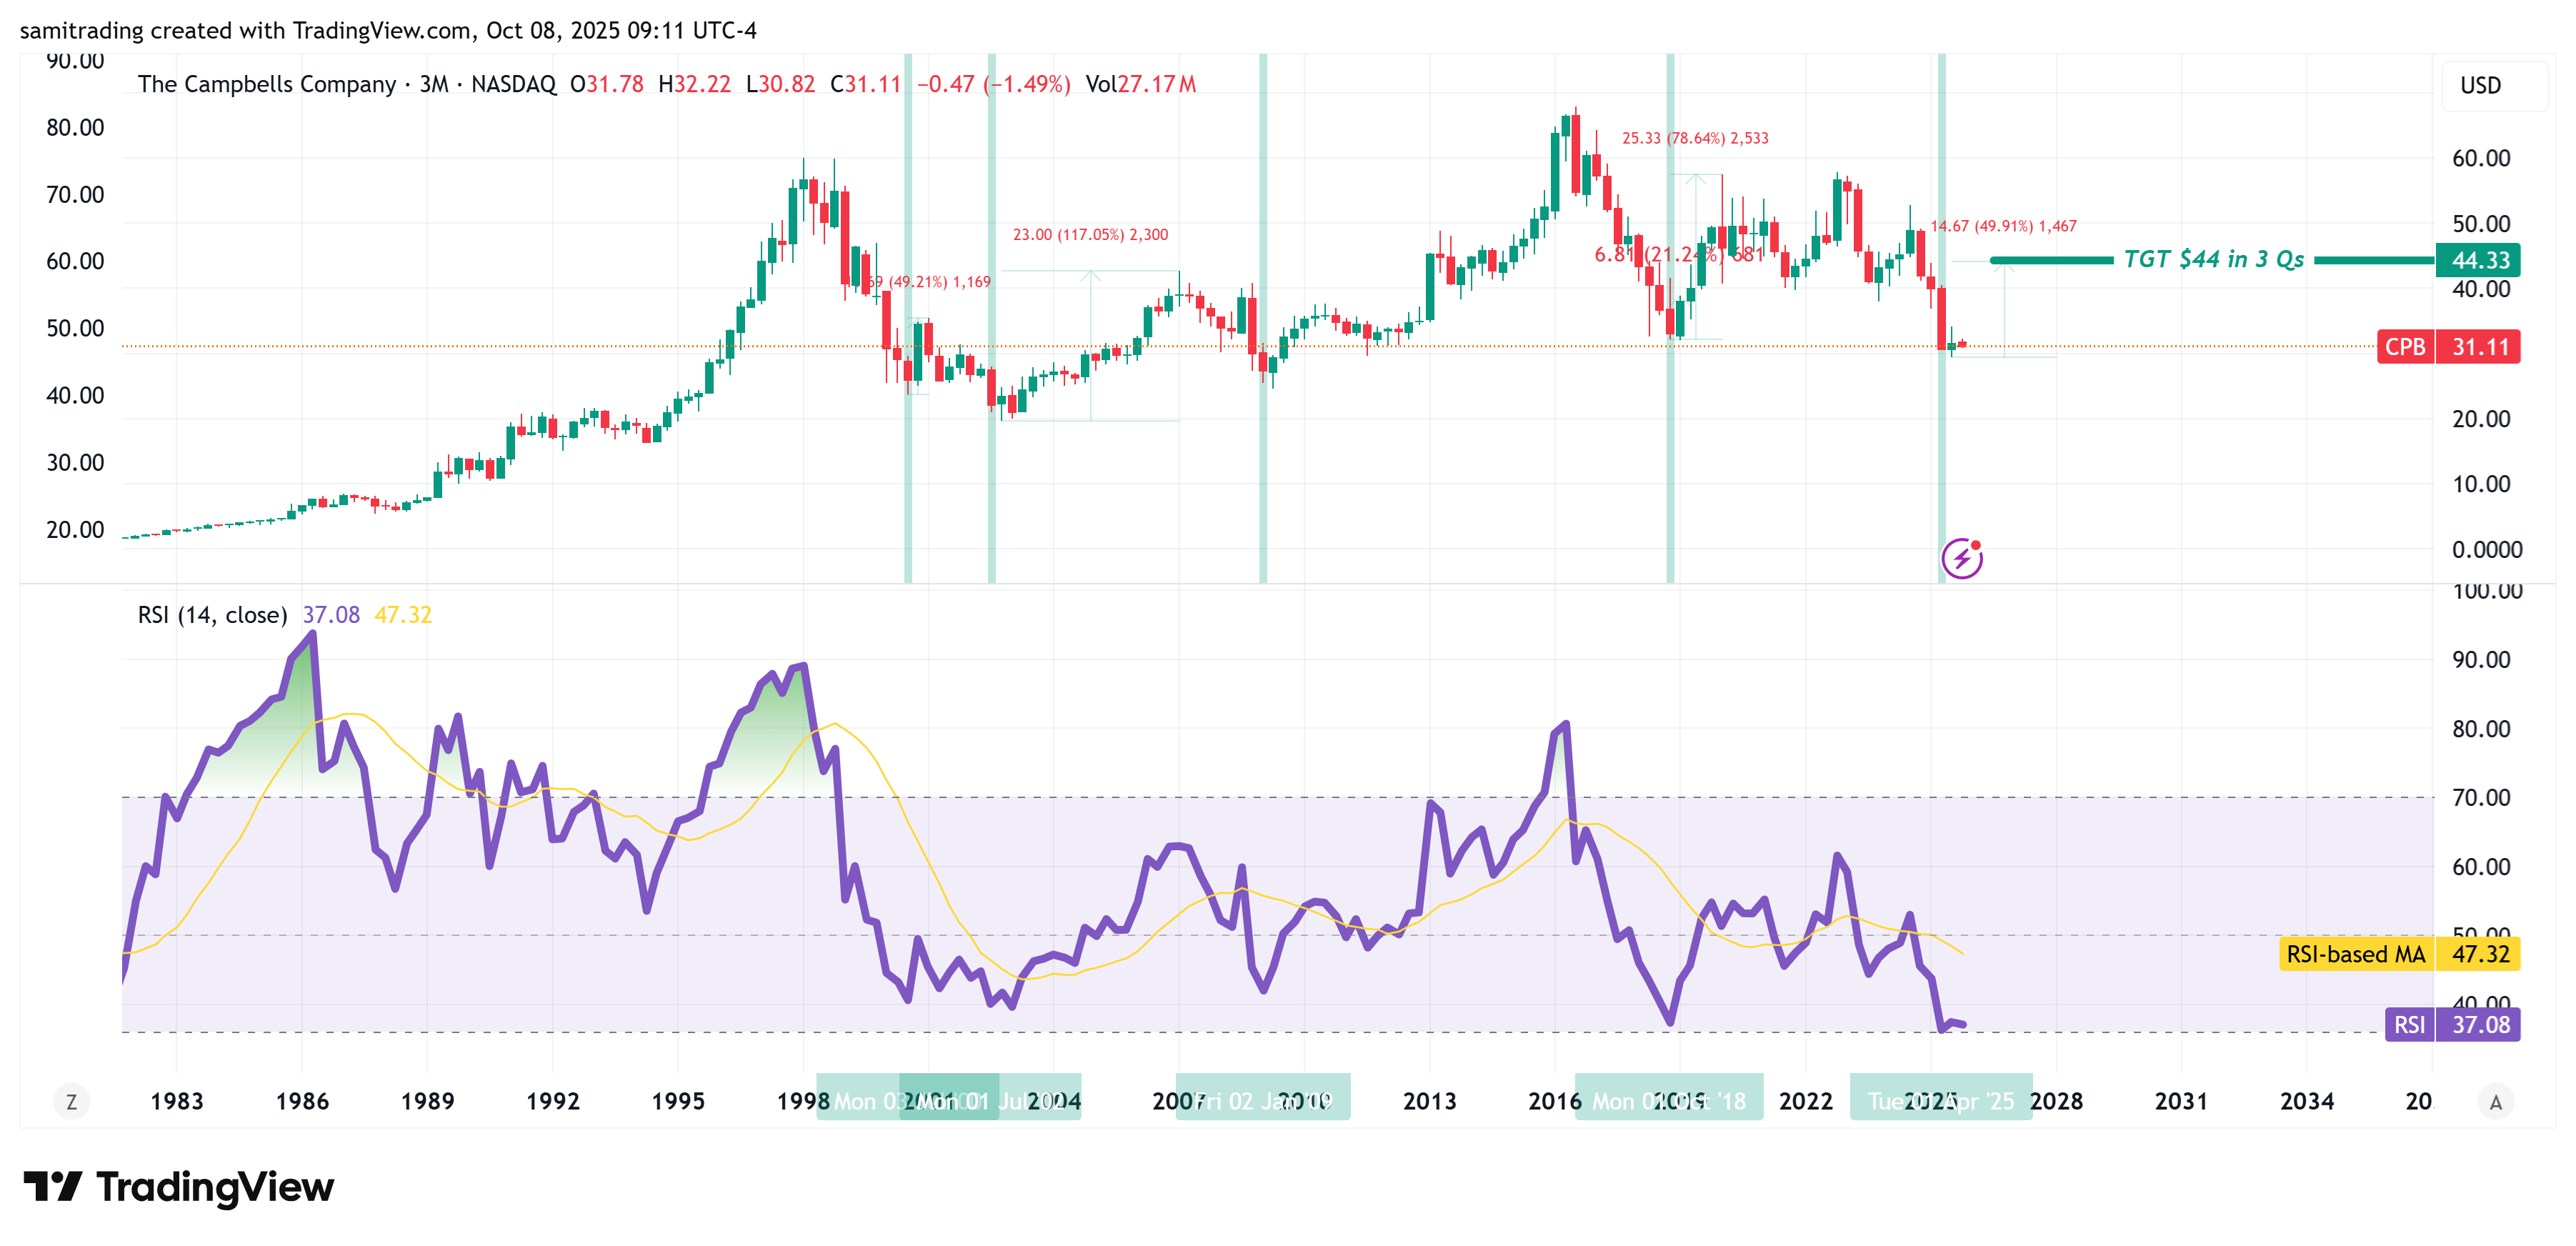The width and height of the screenshot is (2576, 1246).
Task: Click the teal vertical line near 2009
Action: (1263, 318)
